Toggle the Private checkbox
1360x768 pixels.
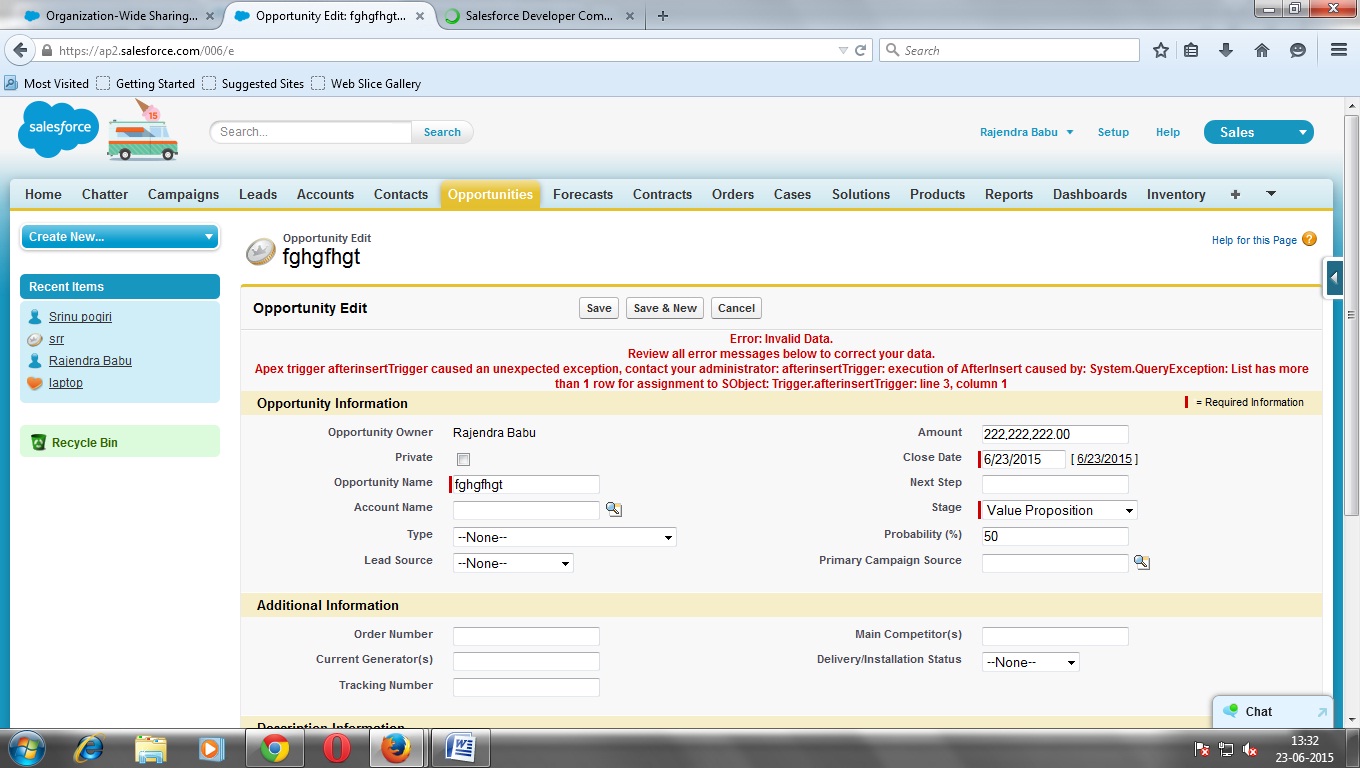463,459
